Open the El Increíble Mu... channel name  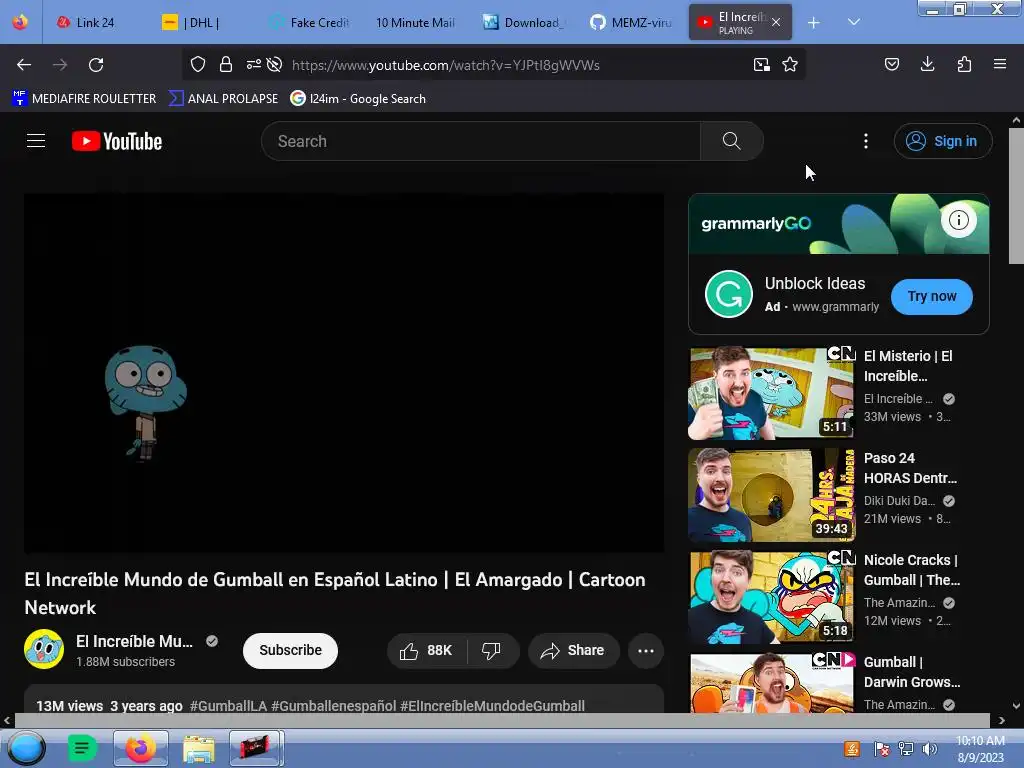(135, 641)
